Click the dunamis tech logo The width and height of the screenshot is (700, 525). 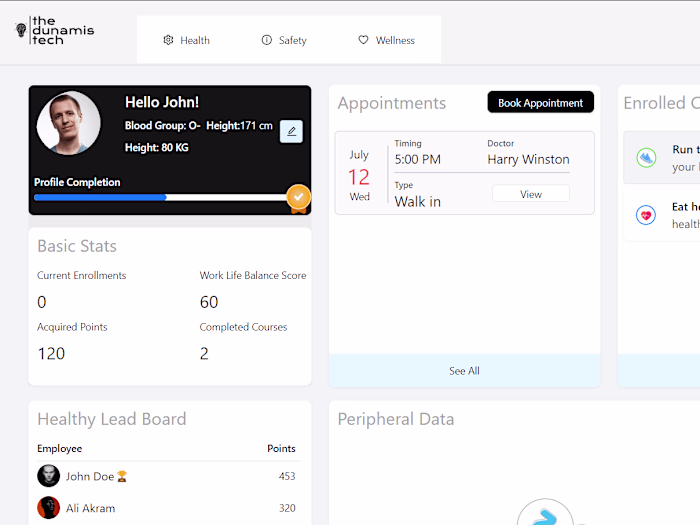click(54, 30)
